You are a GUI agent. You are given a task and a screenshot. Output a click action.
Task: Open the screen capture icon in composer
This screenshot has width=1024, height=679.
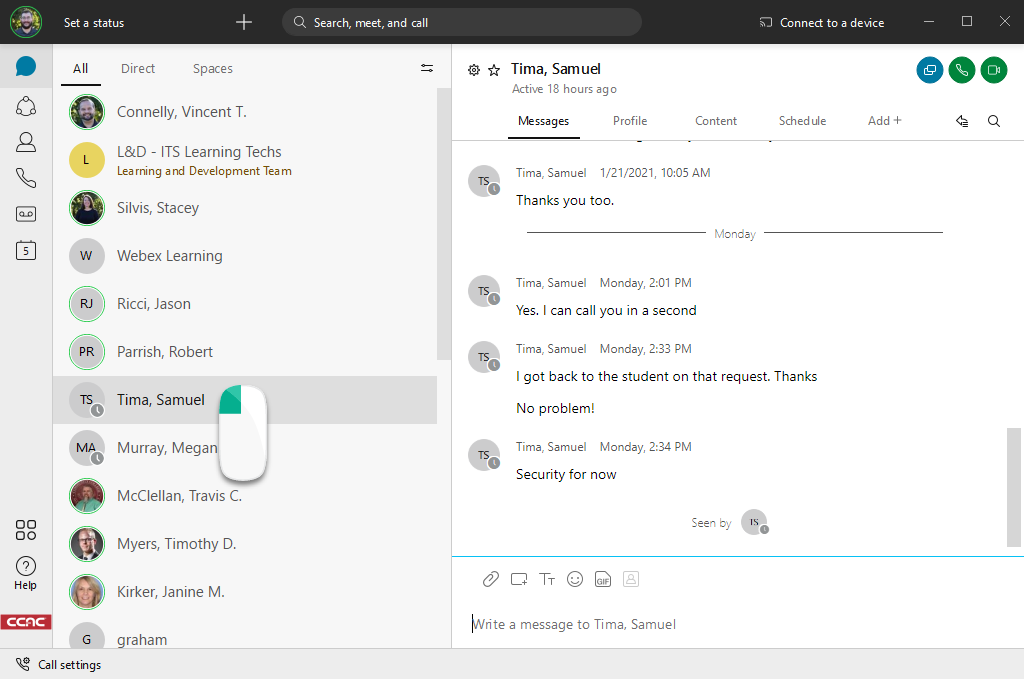pyautogui.click(x=519, y=579)
